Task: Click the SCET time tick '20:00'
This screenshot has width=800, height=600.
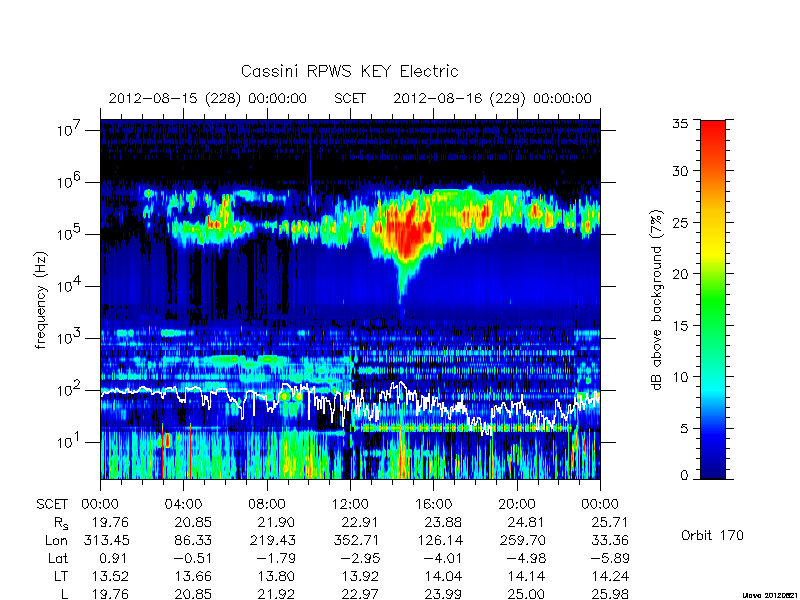Action: click(x=517, y=504)
